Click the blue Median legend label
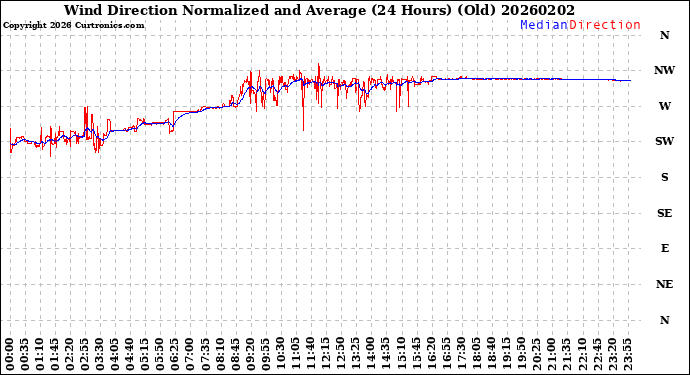690x375 pixels. pos(544,25)
